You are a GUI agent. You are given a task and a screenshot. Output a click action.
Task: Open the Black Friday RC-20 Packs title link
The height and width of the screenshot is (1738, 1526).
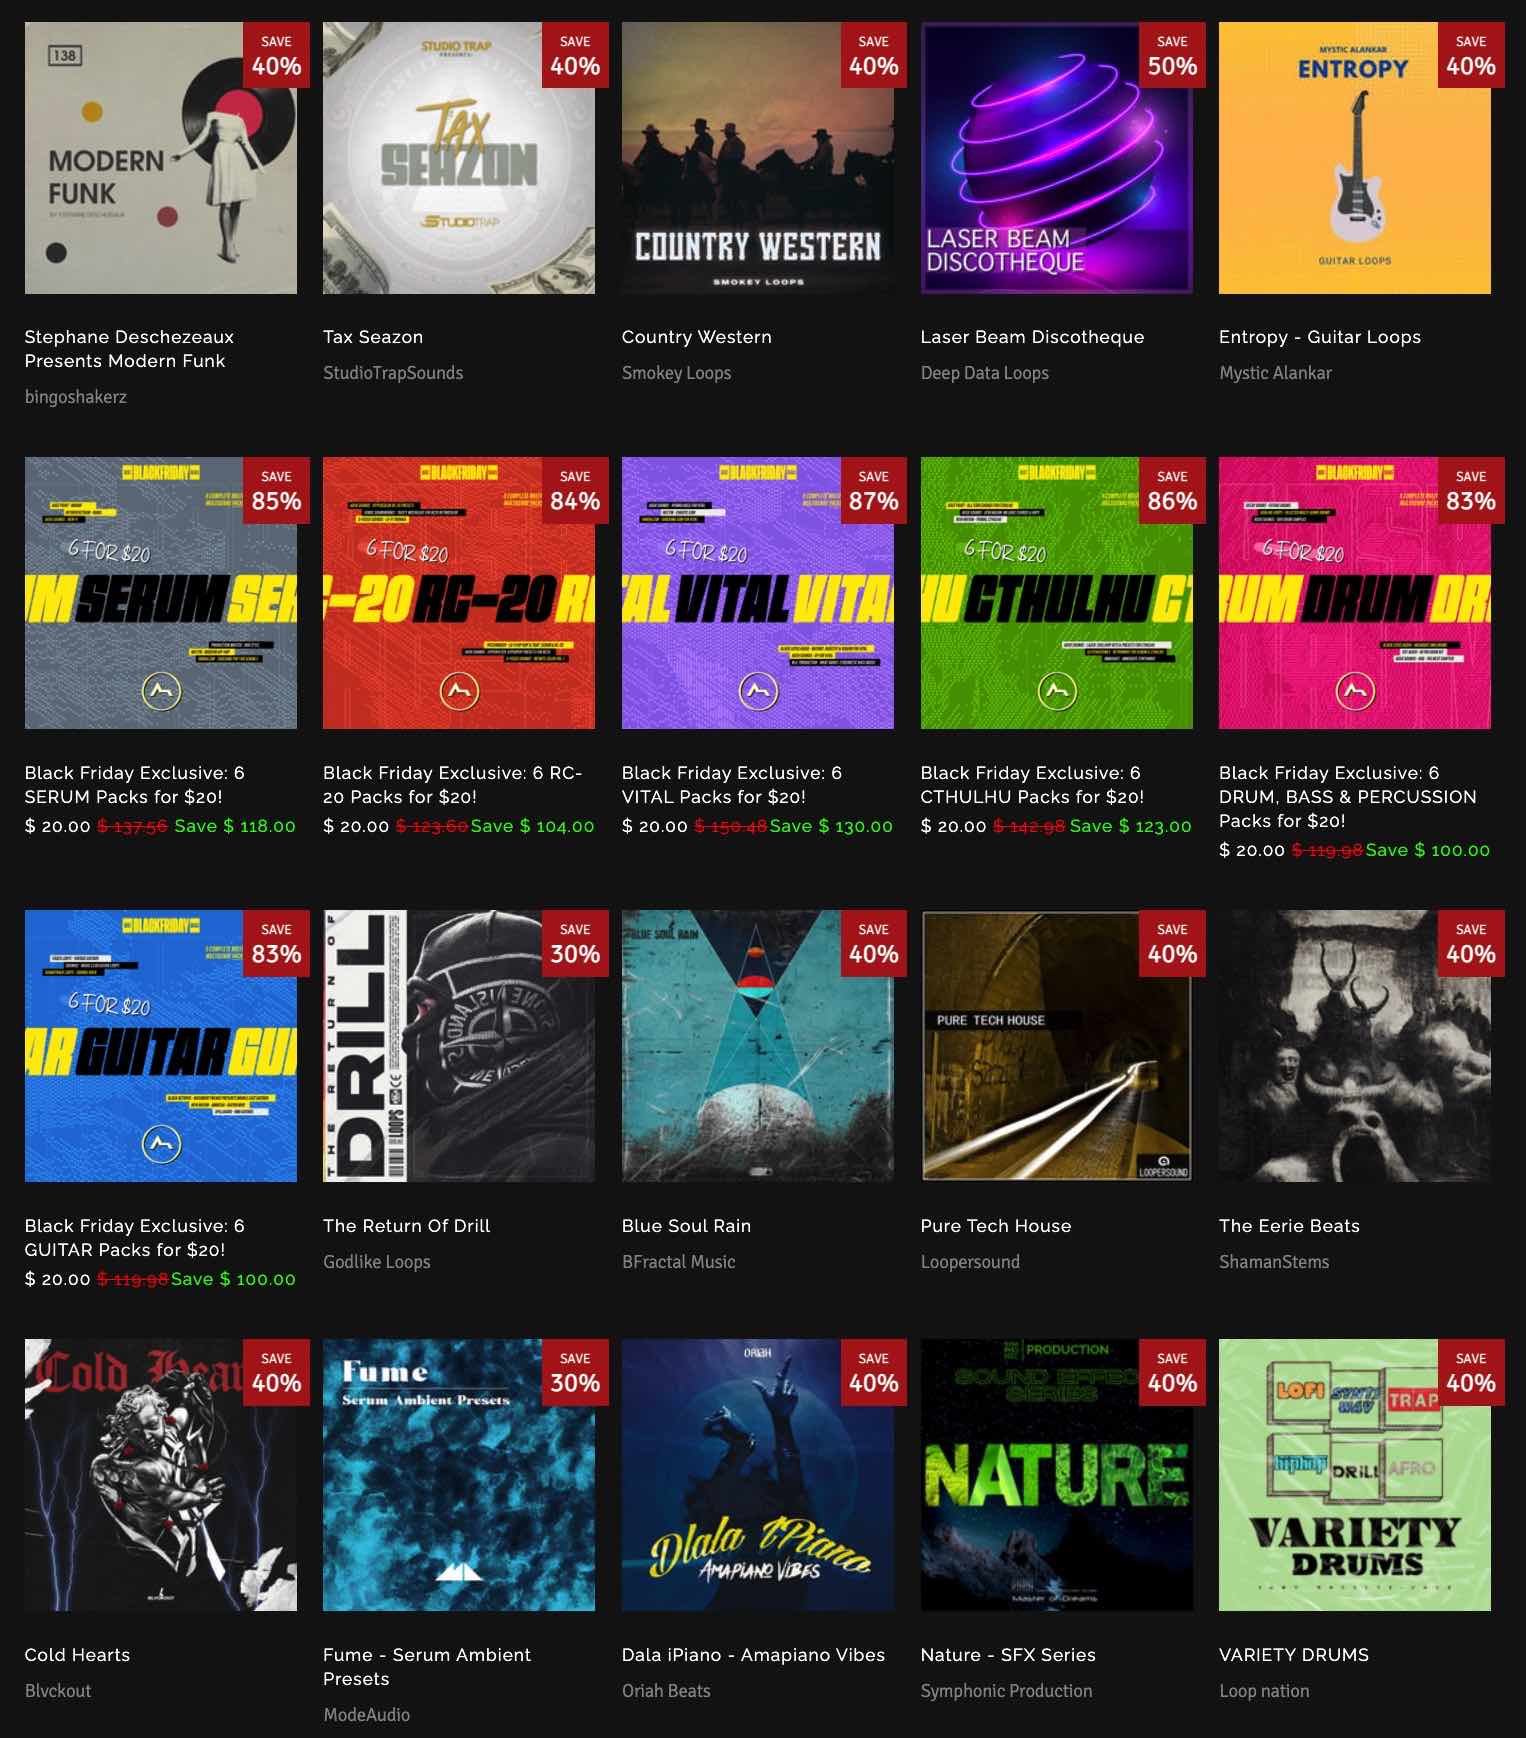click(x=452, y=785)
